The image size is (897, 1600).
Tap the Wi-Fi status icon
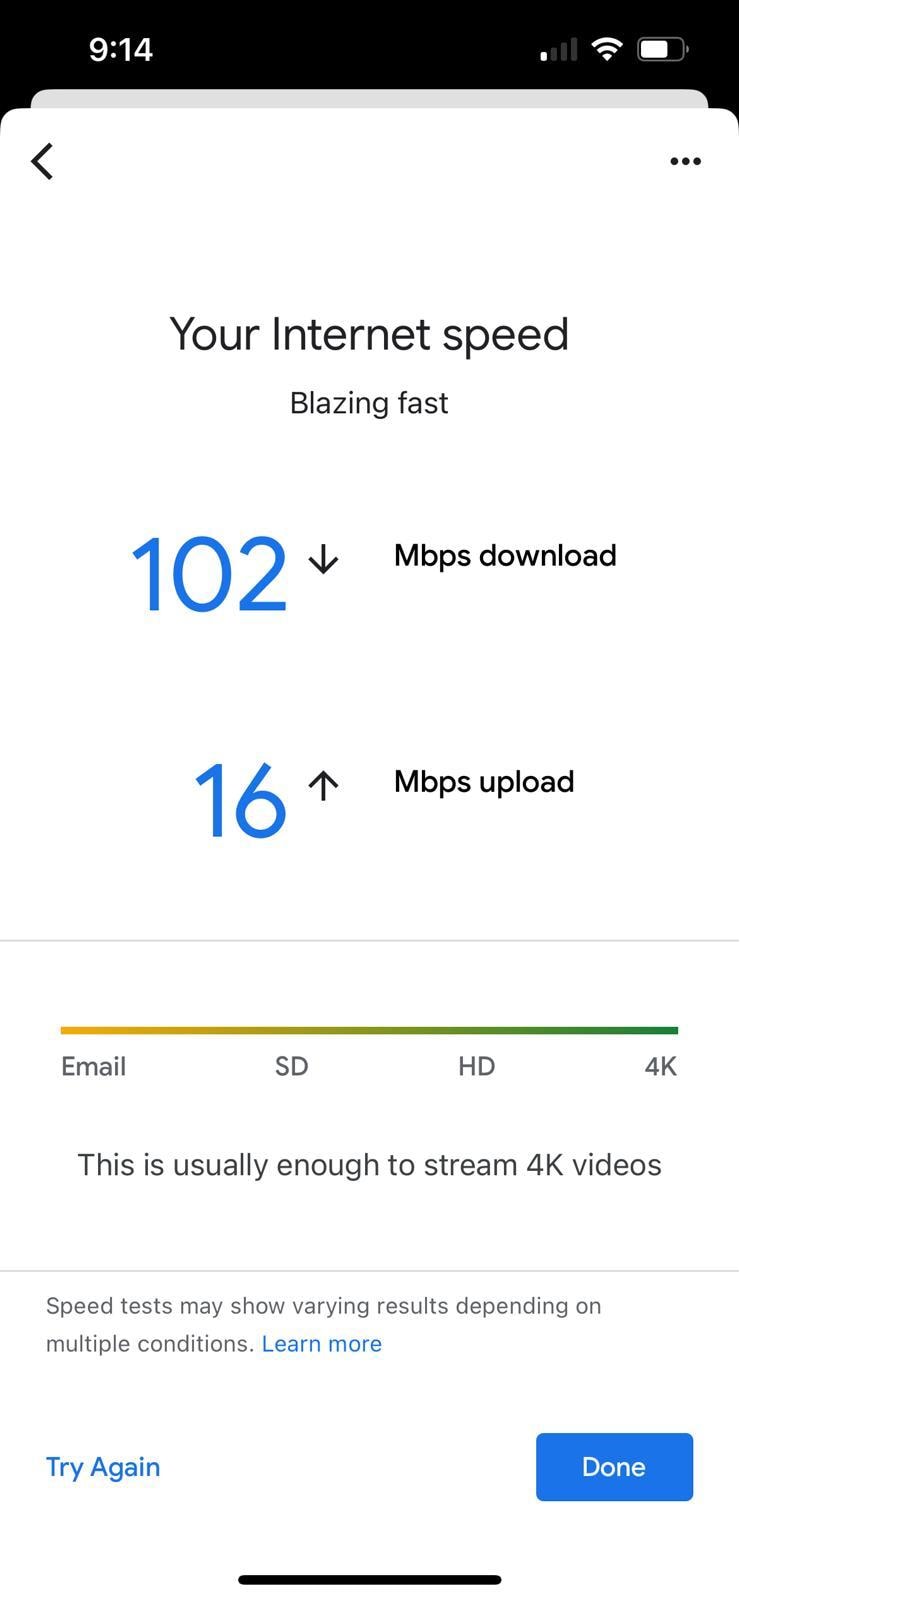(x=607, y=49)
